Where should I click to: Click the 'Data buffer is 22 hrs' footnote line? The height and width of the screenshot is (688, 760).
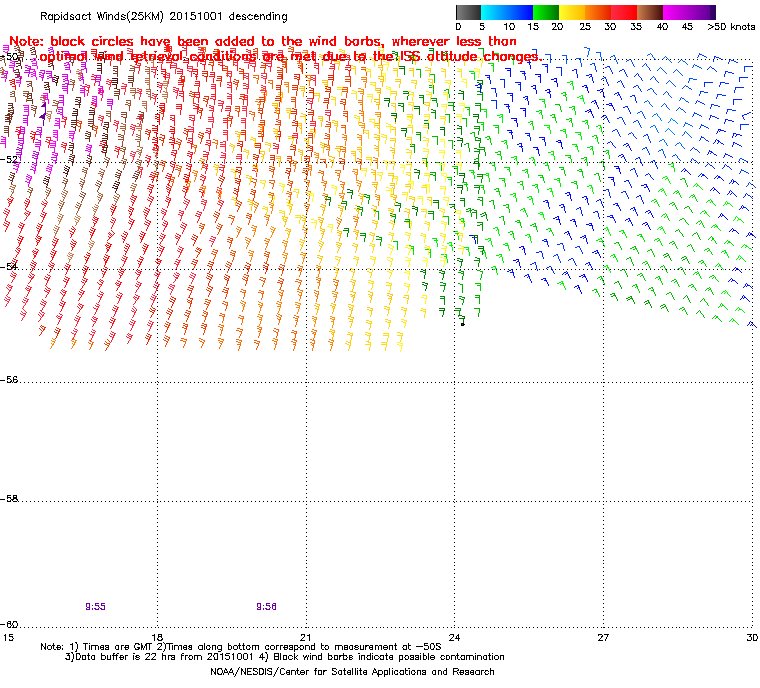(285, 657)
